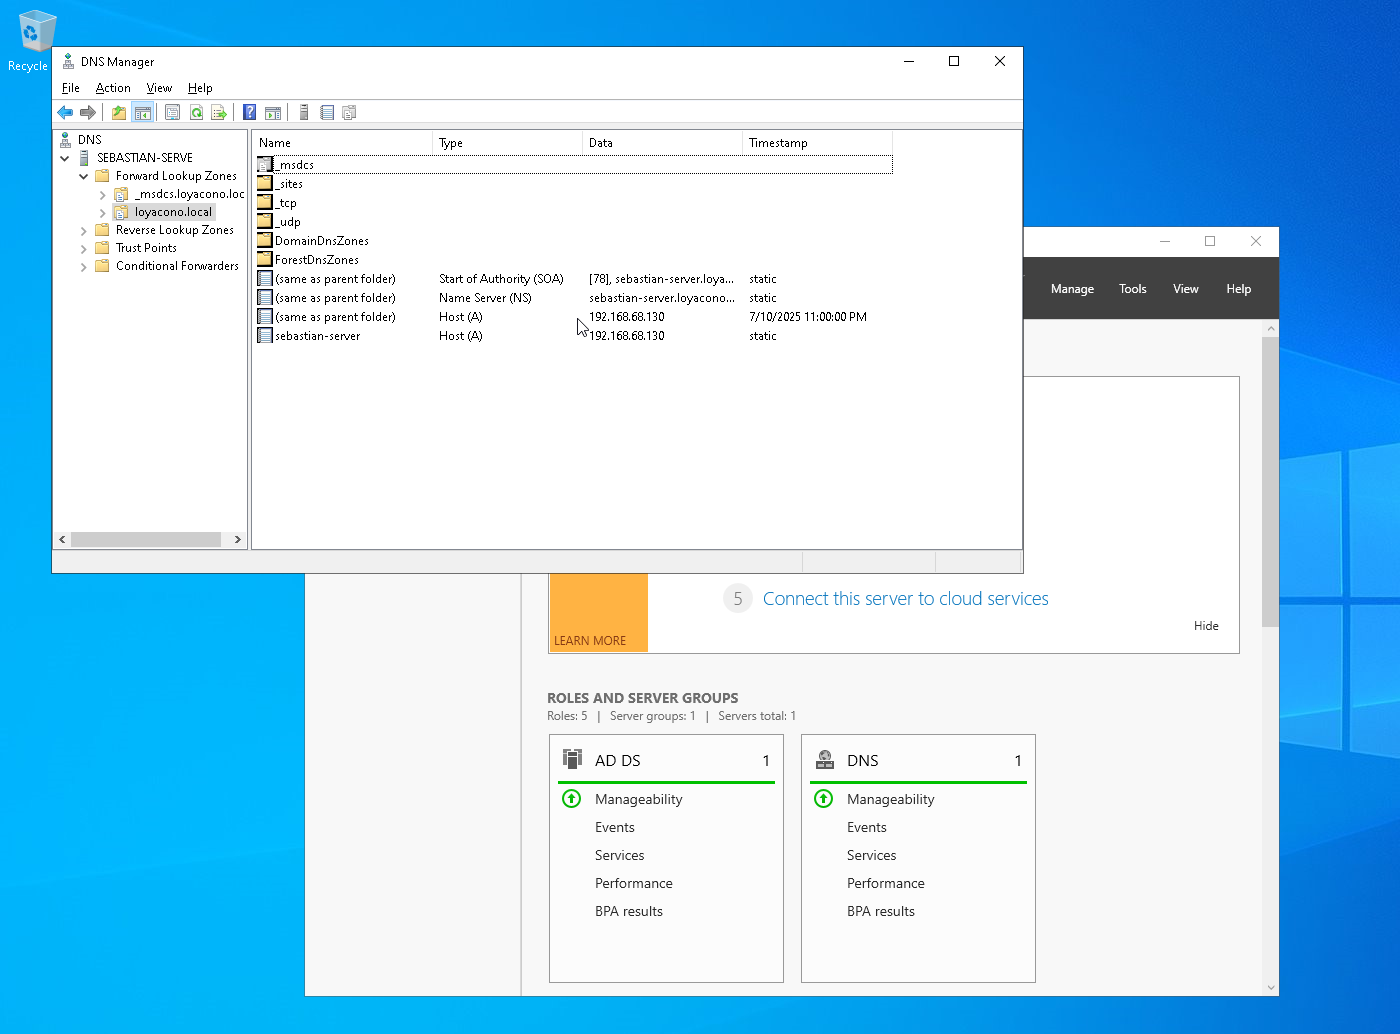Viewport: 1400px width, 1034px height.
Task: Collapse the Forward Lookup Zones node
Action: (84, 176)
